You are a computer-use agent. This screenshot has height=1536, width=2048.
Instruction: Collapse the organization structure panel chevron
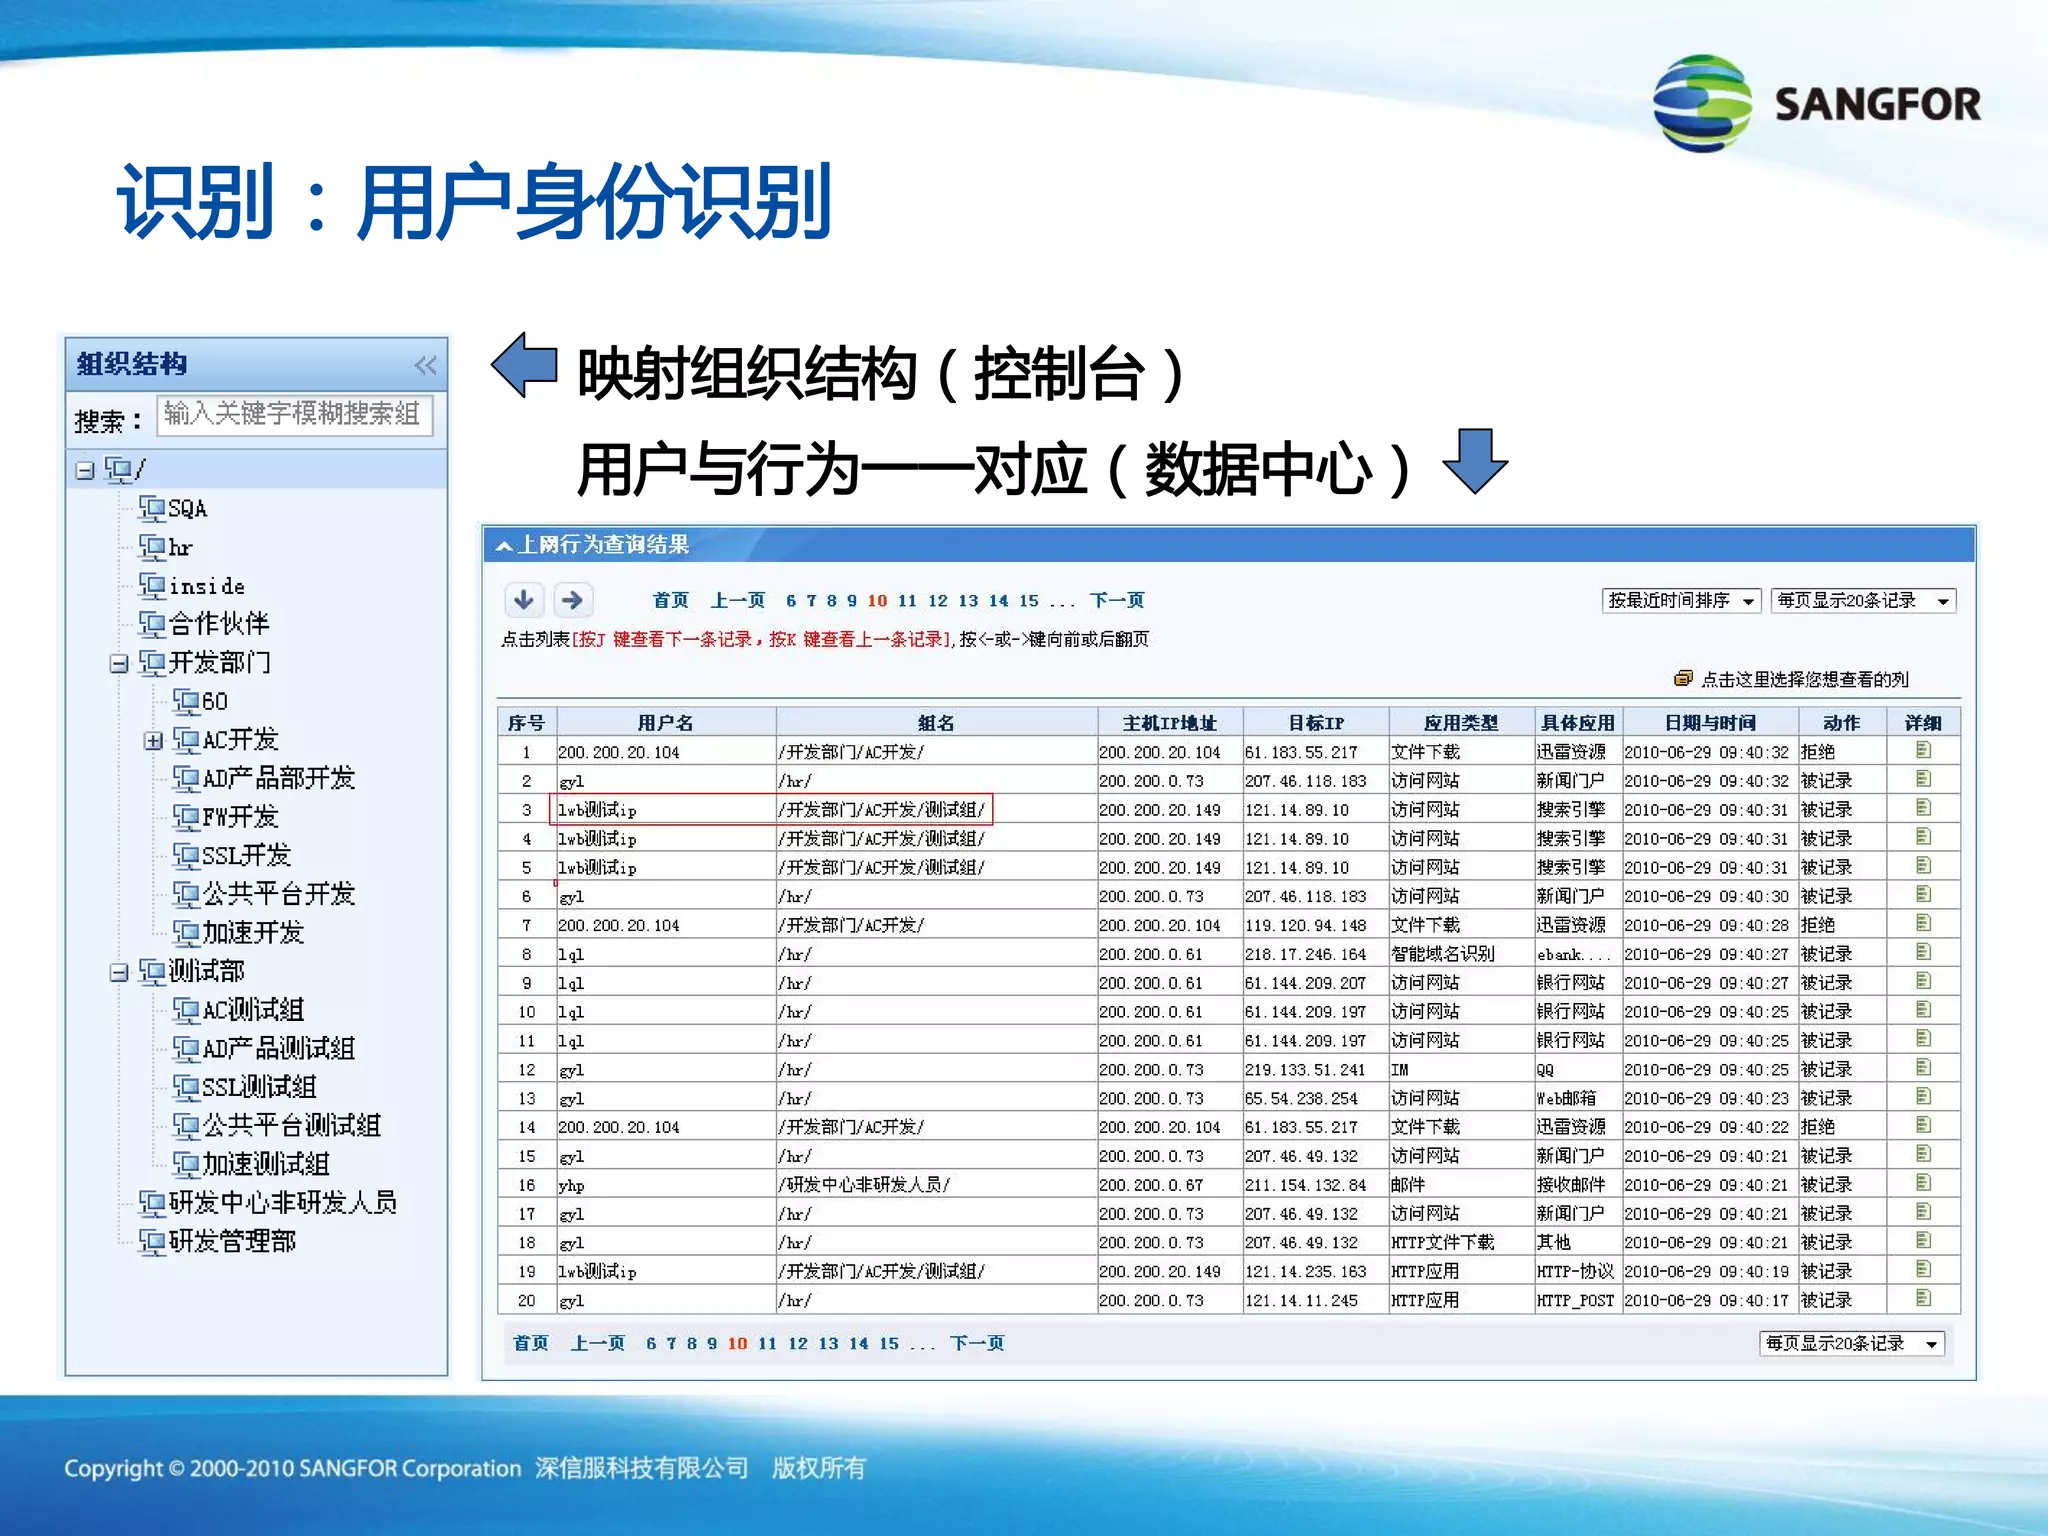425,365
